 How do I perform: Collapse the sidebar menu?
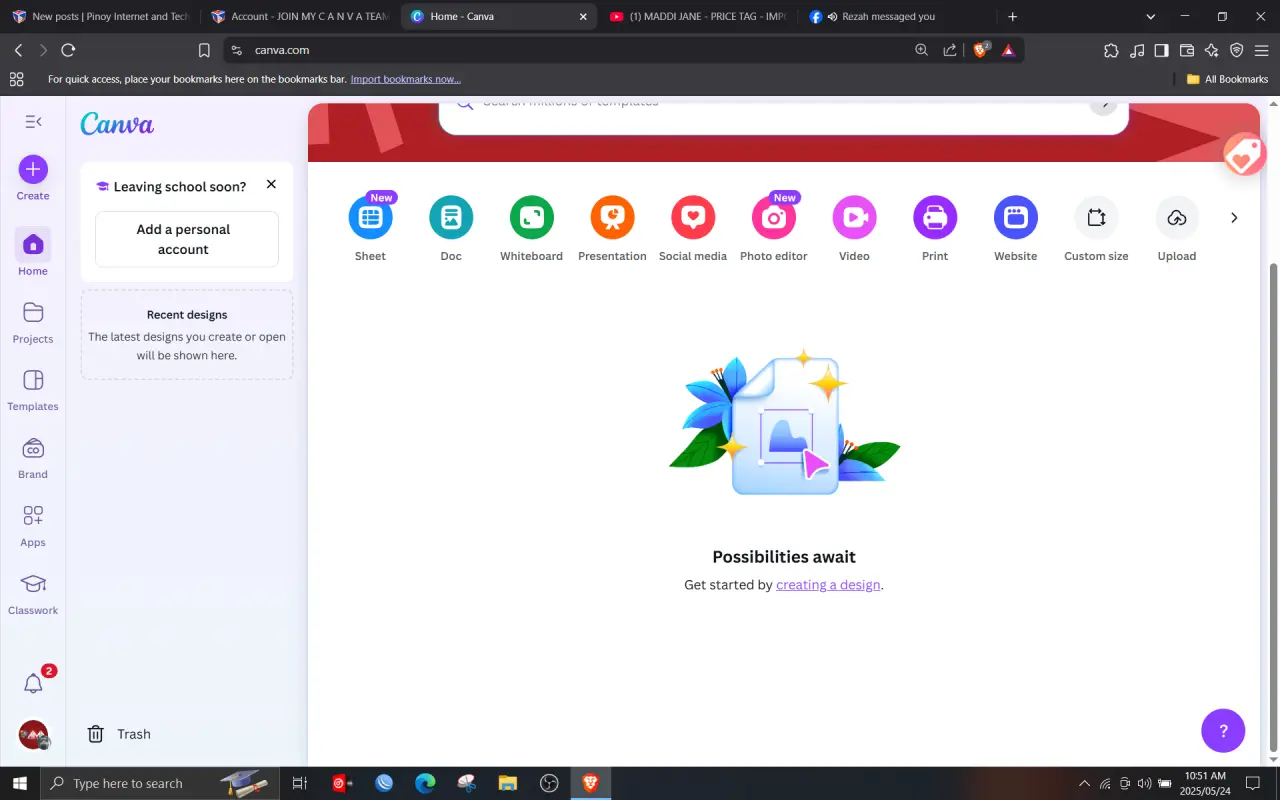click(33, 121)
